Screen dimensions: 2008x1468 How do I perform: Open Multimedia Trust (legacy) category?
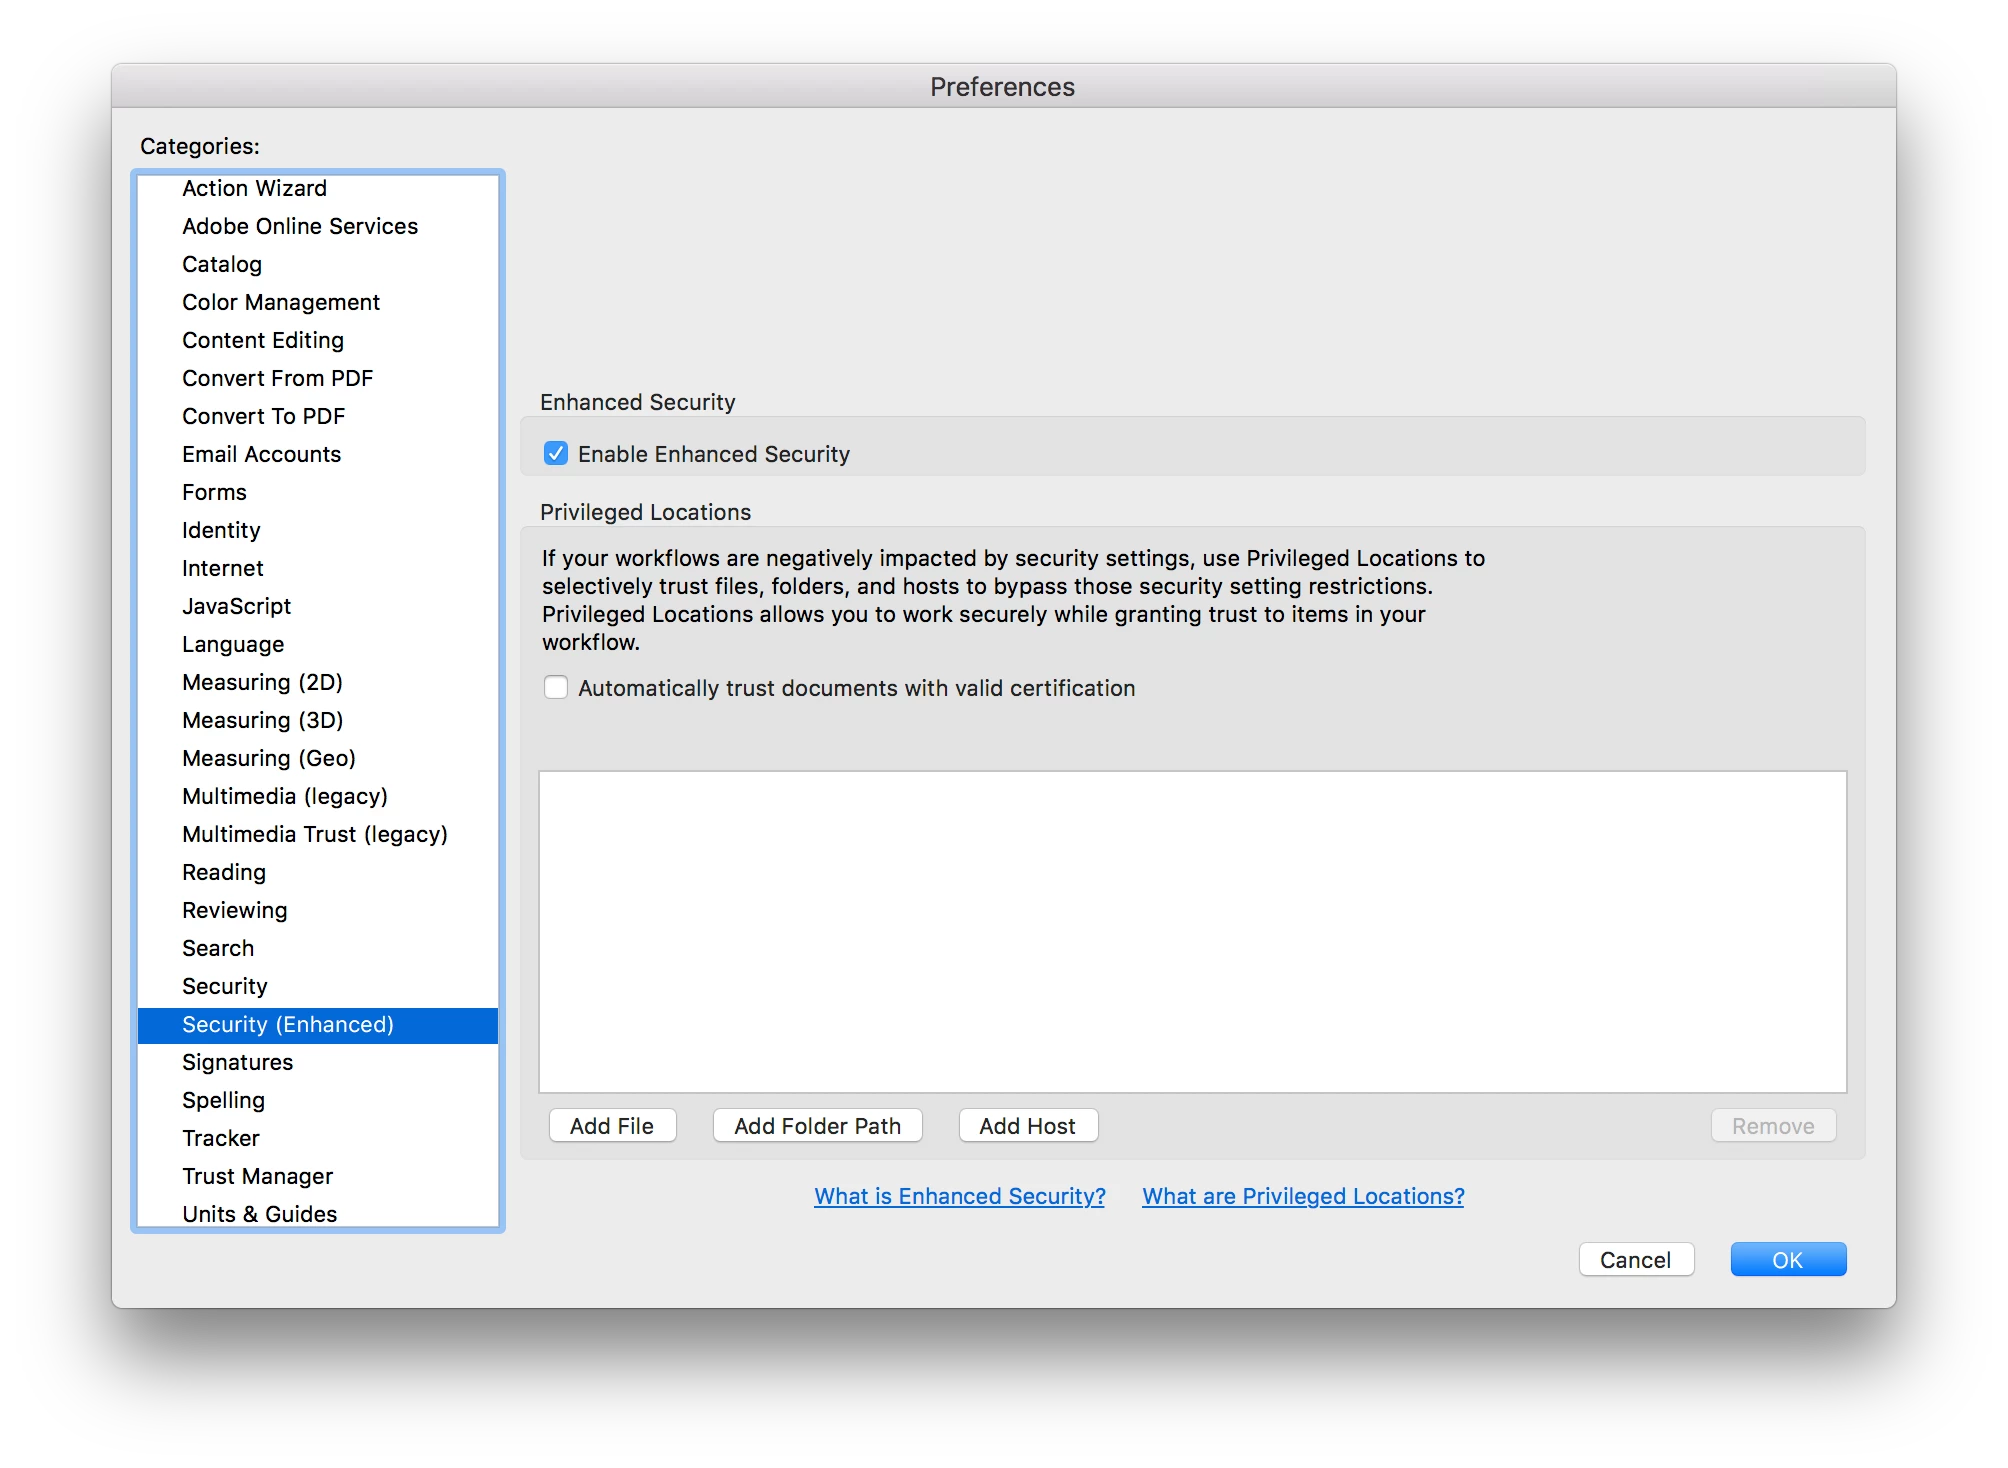point(314,834)
